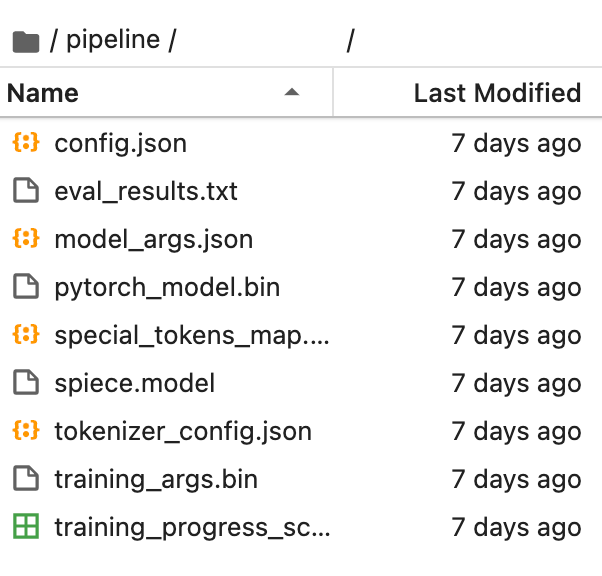
Task: Click the tokenizer_config.json JSON icon
Action: click(26, 430)
